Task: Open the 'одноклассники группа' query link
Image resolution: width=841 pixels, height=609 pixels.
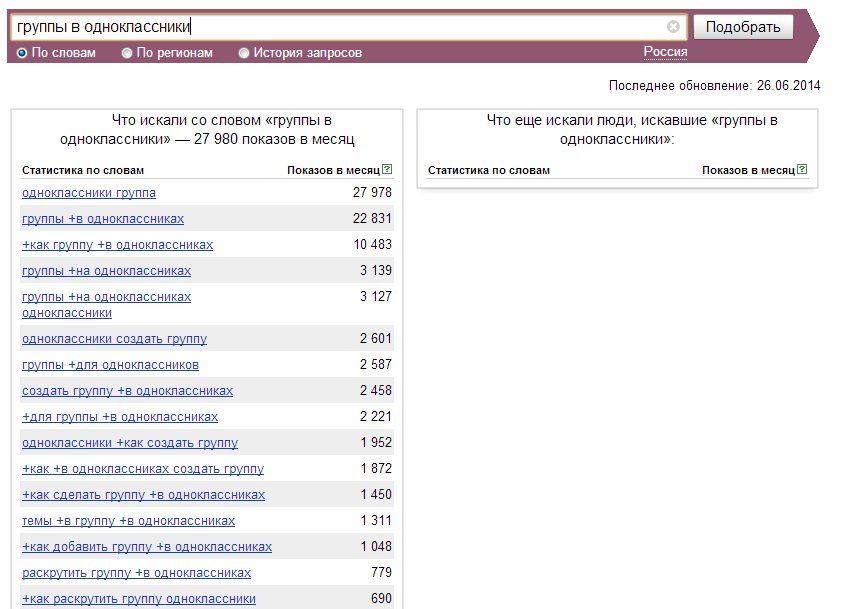Action: click(89, 193)
